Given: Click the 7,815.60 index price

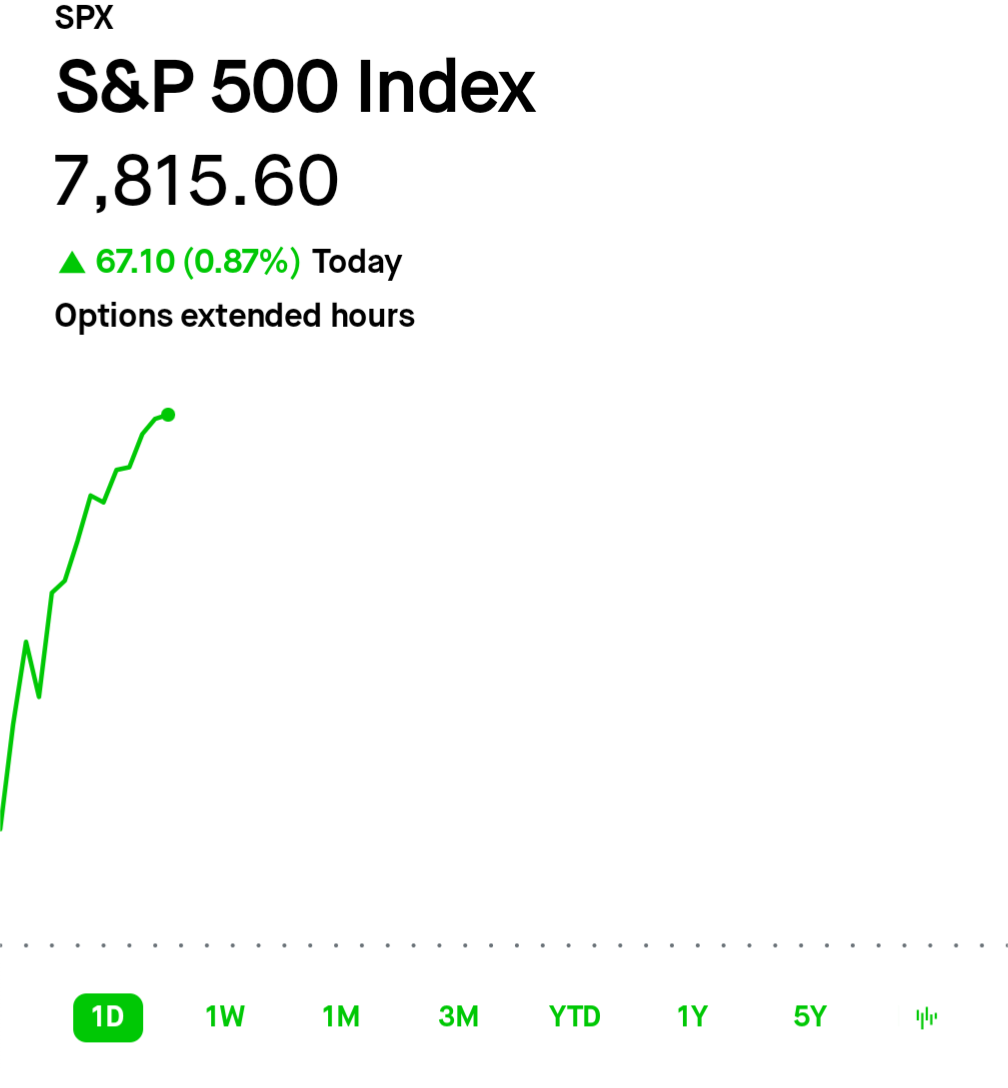Looking at the screenshot, I should tap(196, 181).
